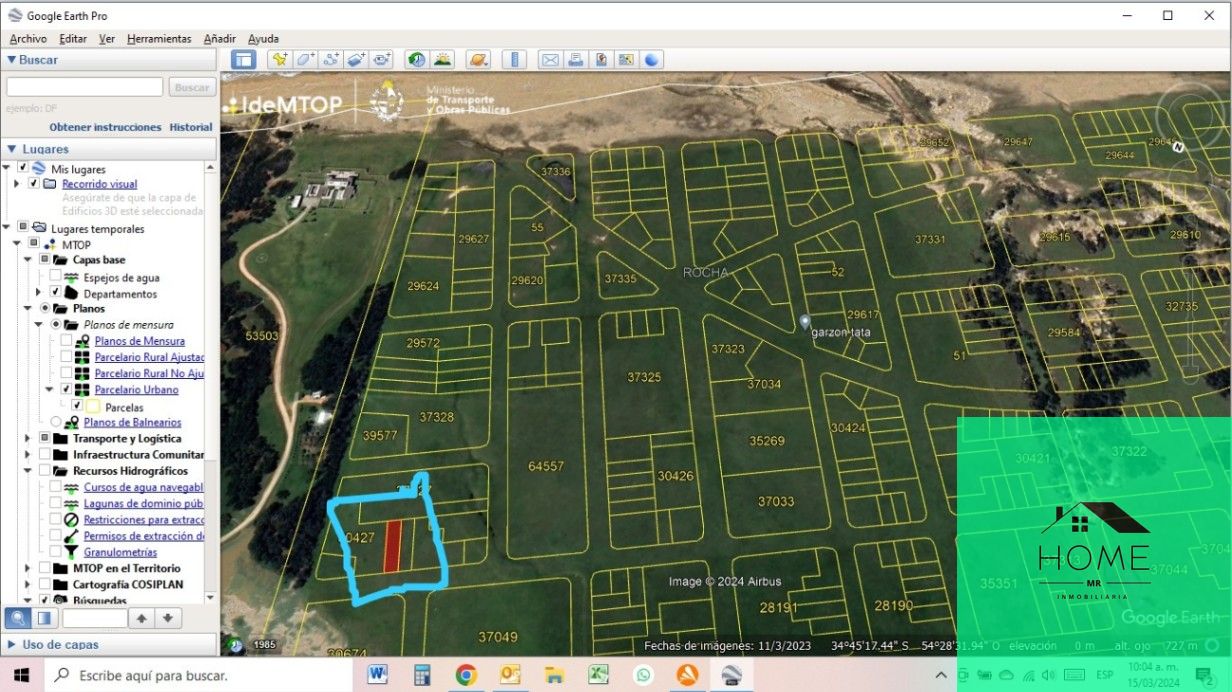This screenshot has height=692, width=1232.
Task: Uncheck the Departamentos layer checkbox
Action: pos(55,291)
